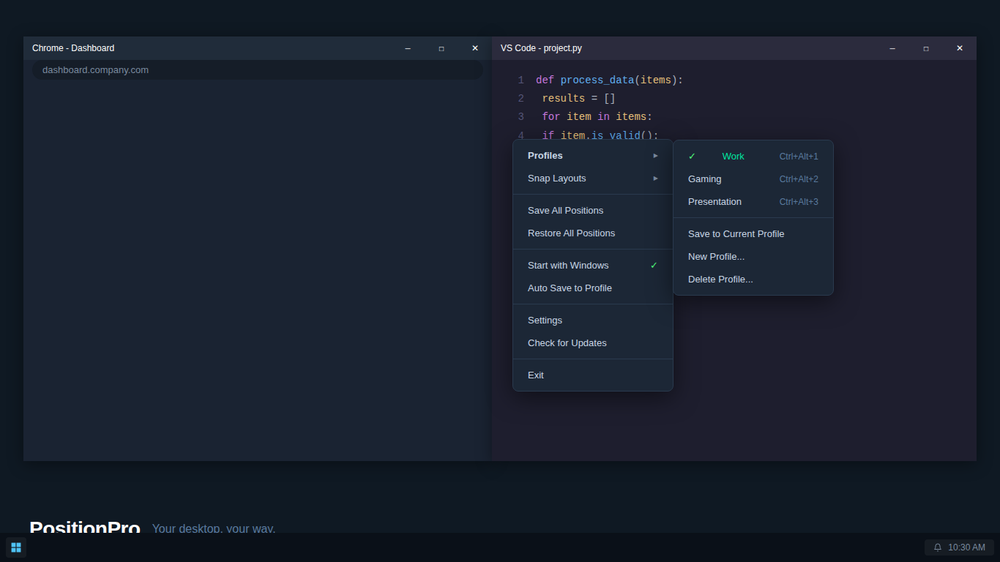Screen dimensions: 1000x562
Task: Close the Chrome Dashboard window
Action: click(x=474, y=48)
